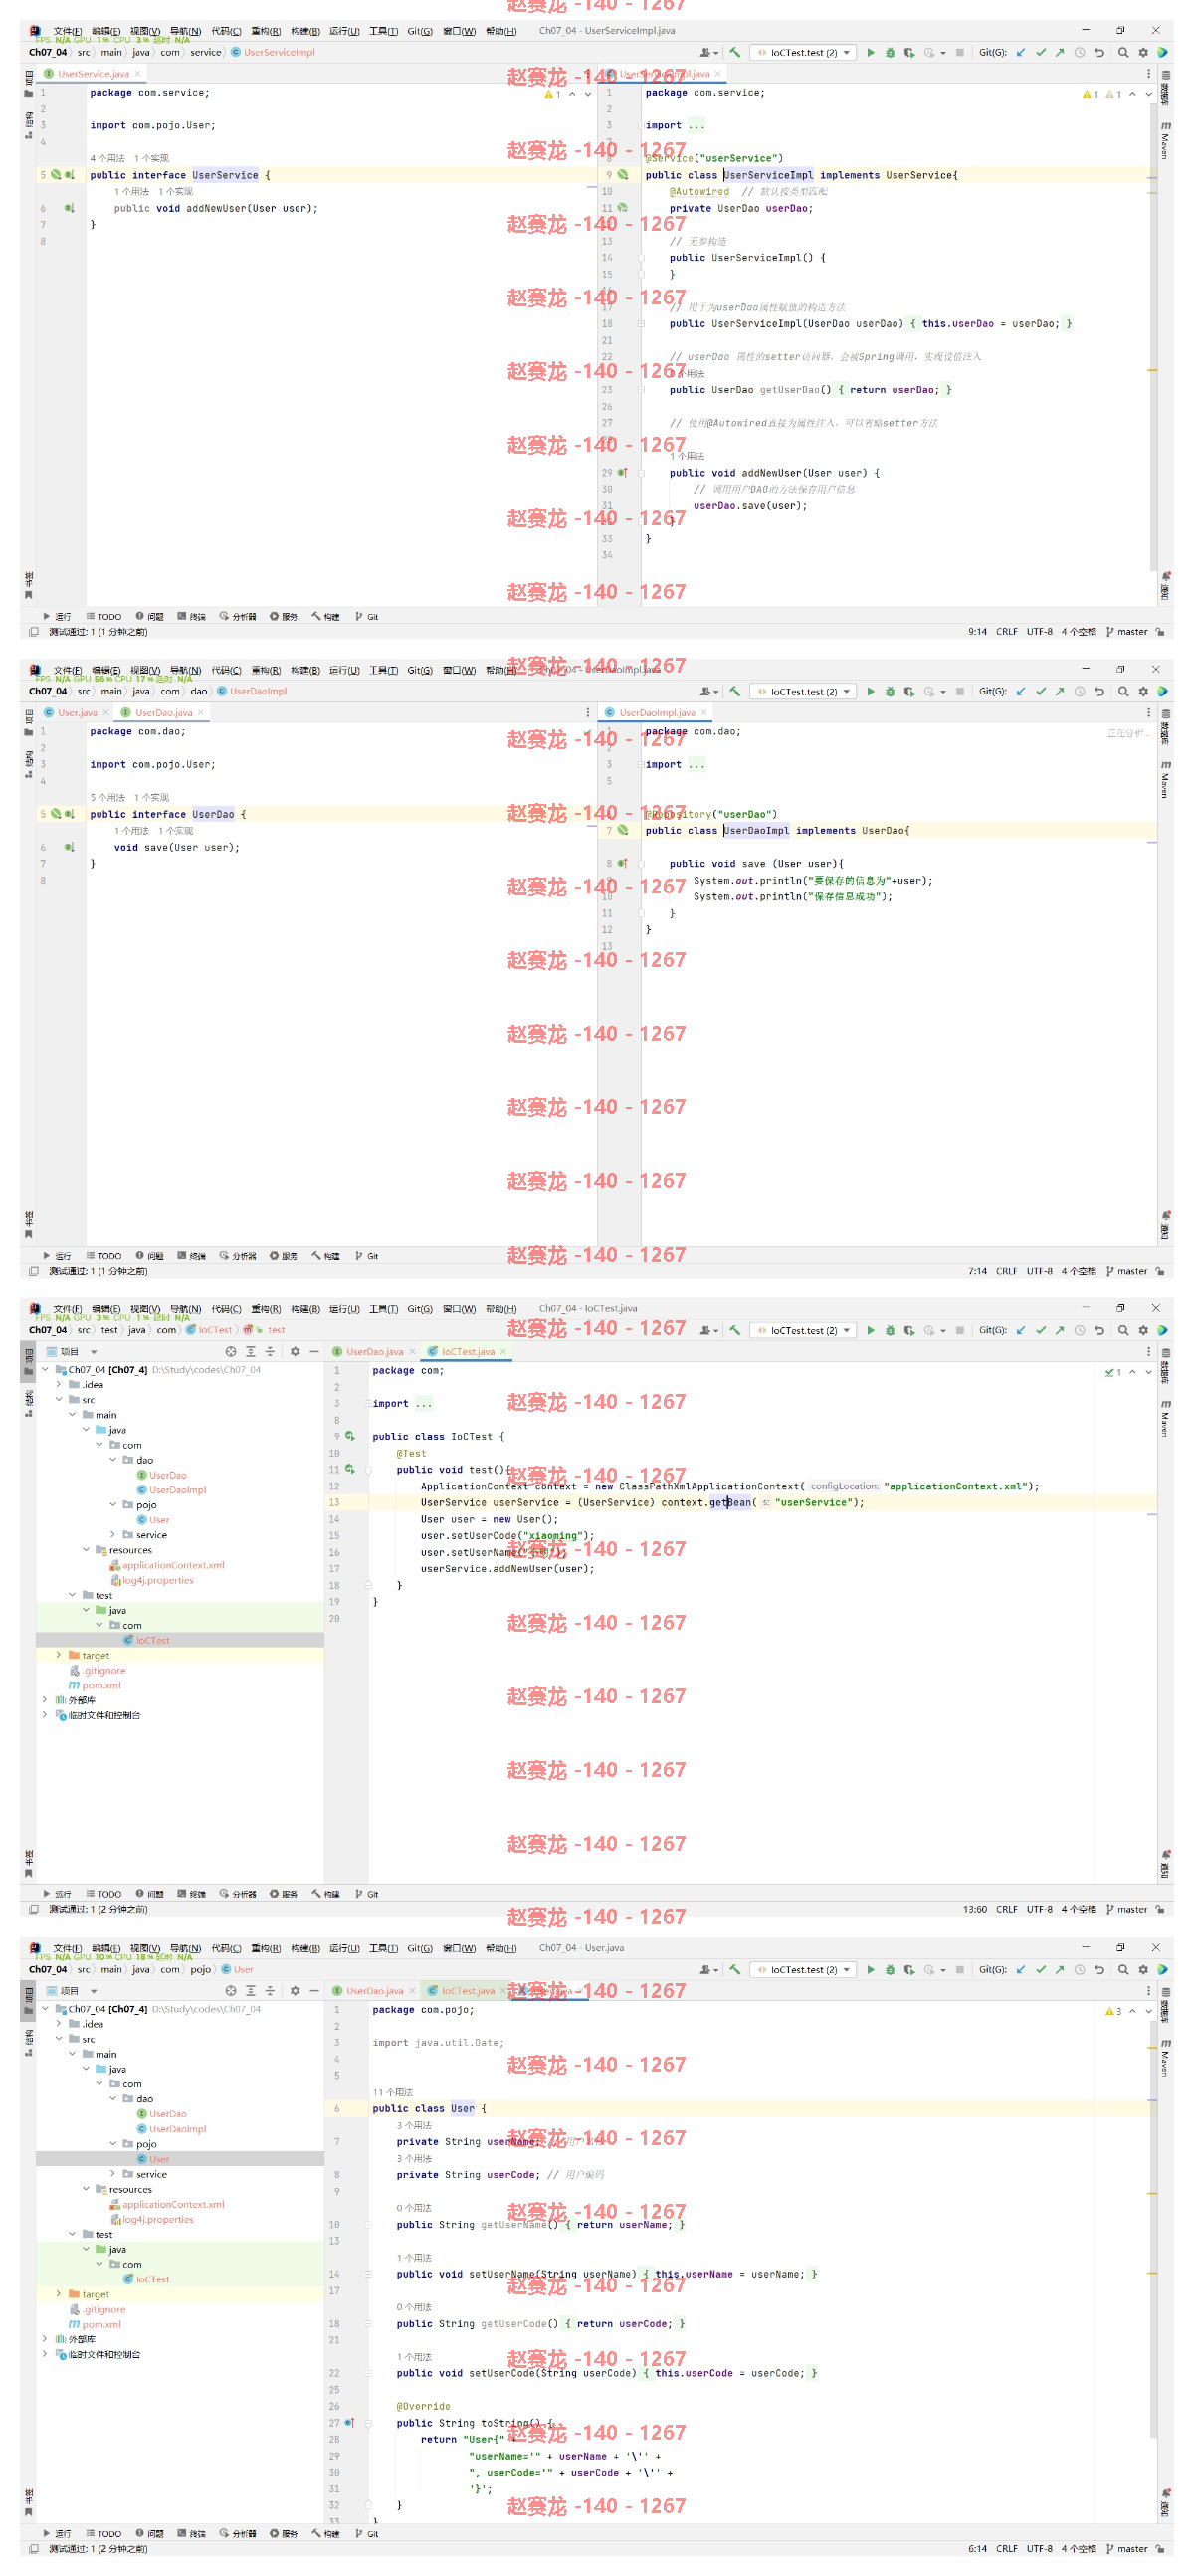Click dao breadcrumb in UserDaoImpl window
The height and width of the screenshot is (2576, 1194).
(x=198, y=691)
